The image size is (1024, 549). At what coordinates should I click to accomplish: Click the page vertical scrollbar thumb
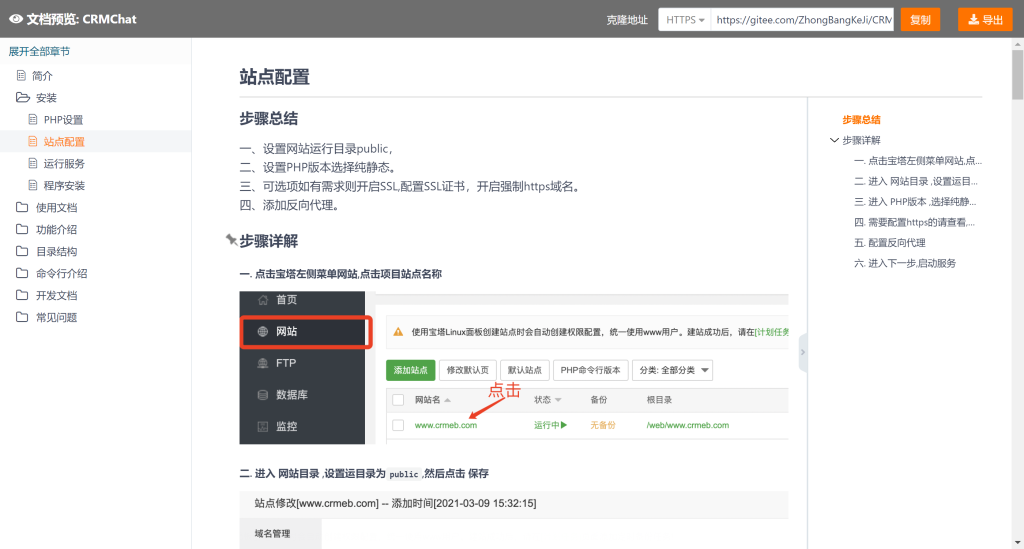point(1017,75)
